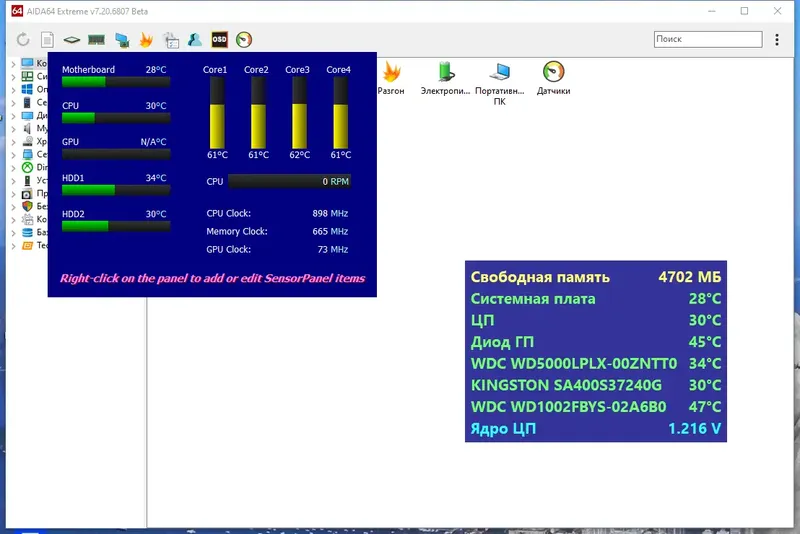The height and width of the screenshot is (534, 800).
Task: Click the 'Ядро ЦП' voltage row
Action: click(x=596, y=428)
